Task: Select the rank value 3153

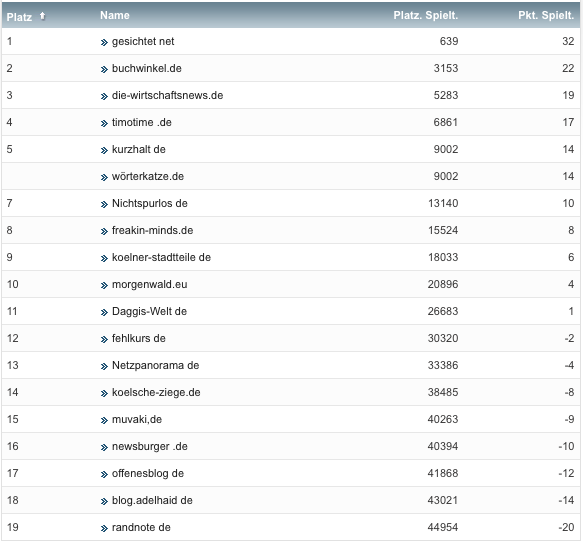Action: coord(446,68)
